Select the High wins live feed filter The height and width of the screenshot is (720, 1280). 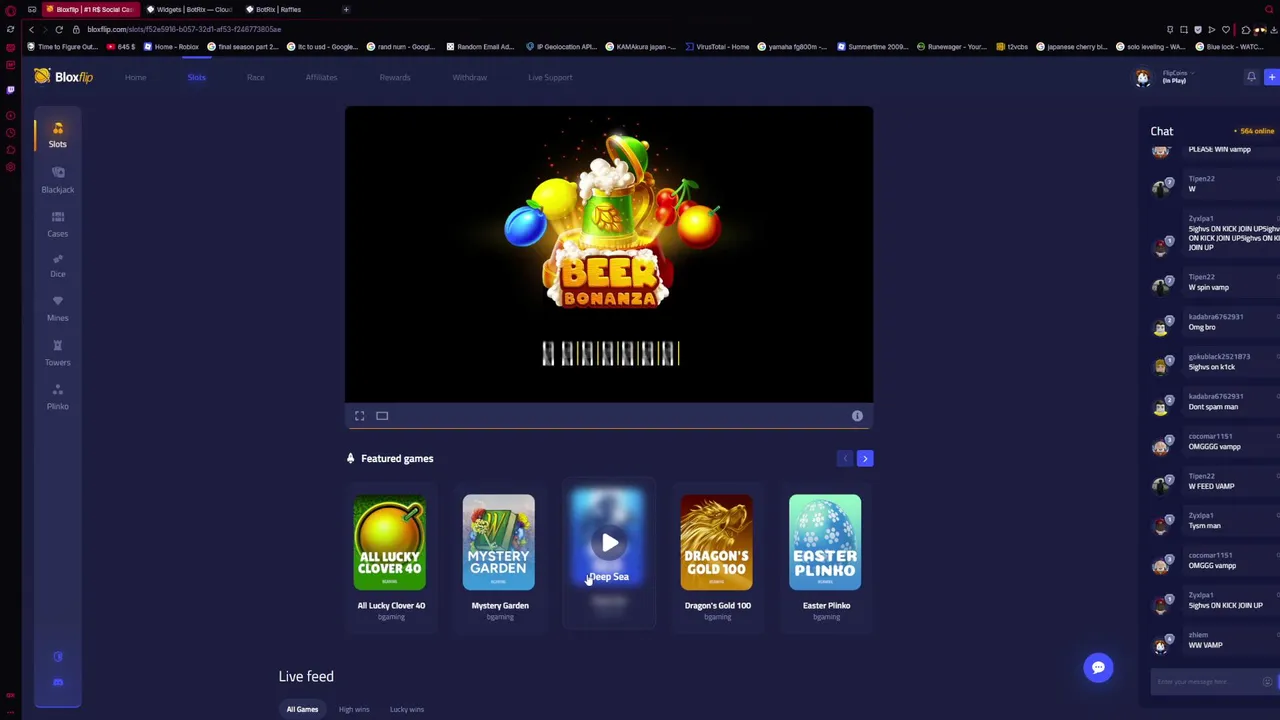[354, 709]
